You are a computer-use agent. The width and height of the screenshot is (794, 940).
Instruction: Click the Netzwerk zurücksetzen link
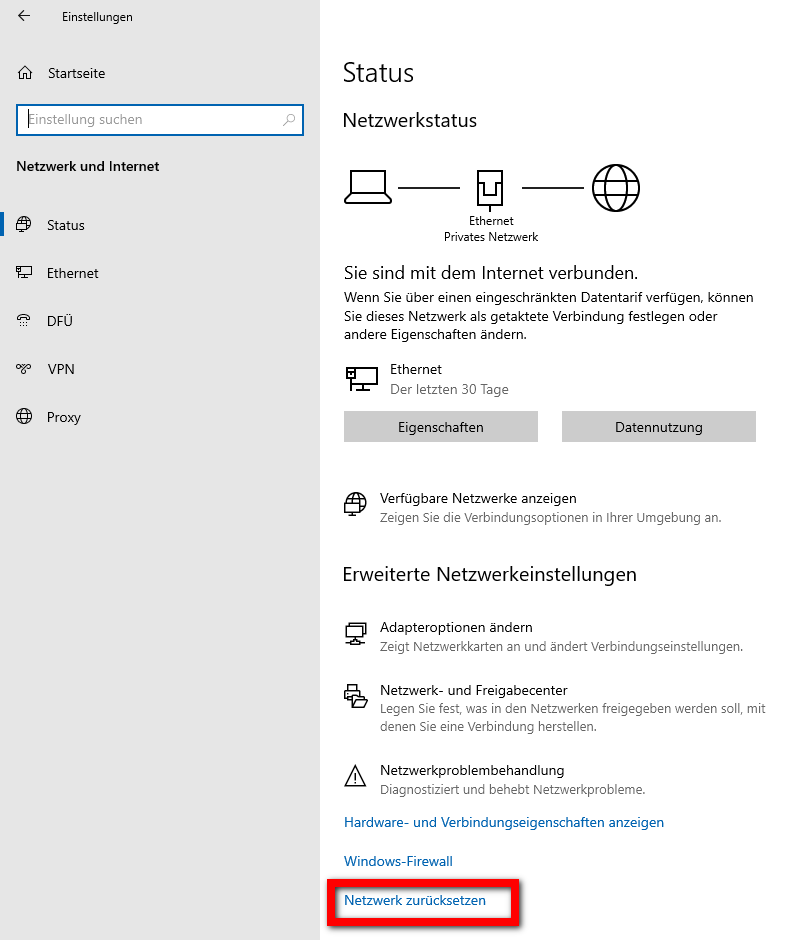pyautogui.click(x=415, y=900)
